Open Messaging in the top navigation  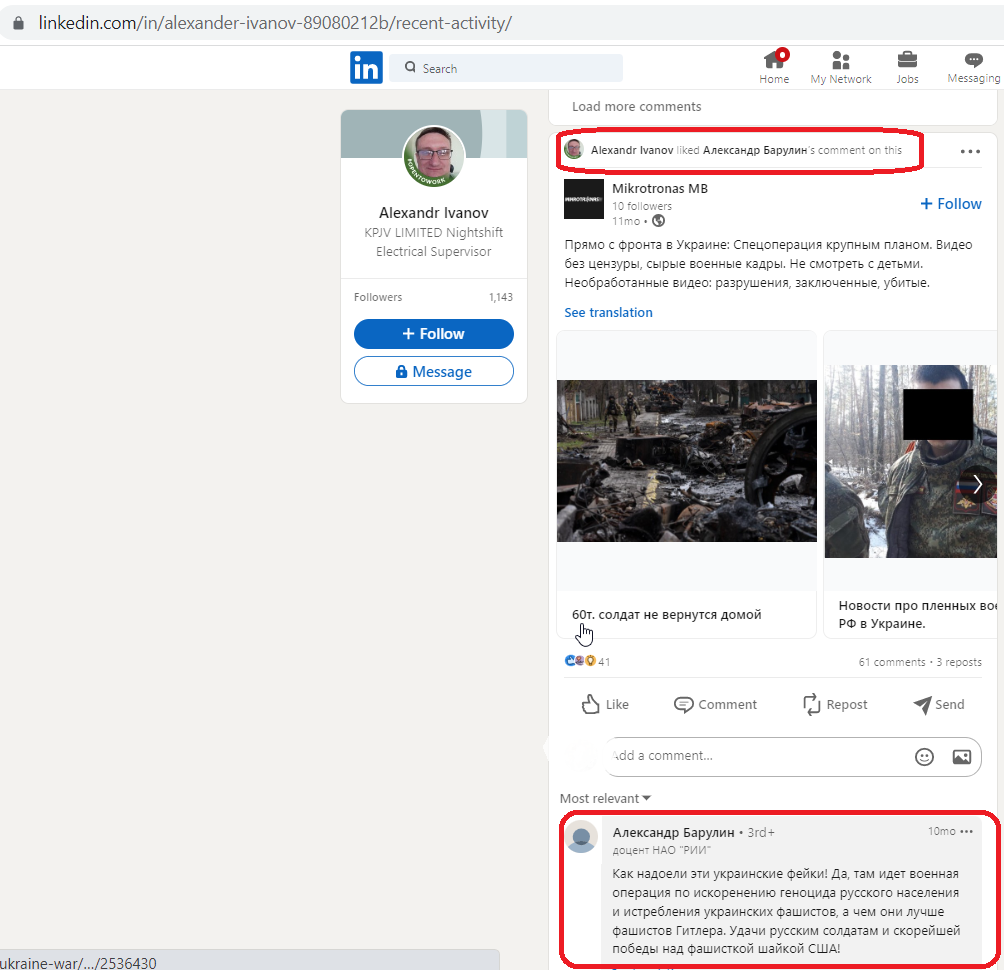click(973, 67)
